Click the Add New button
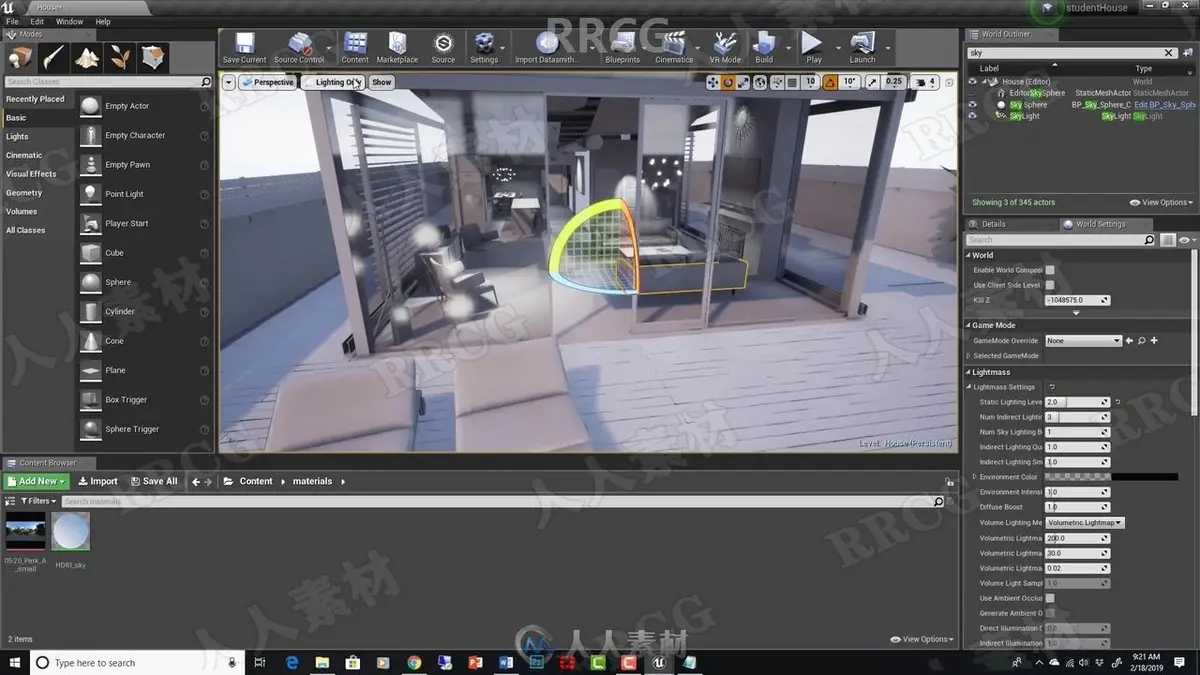 pos(37,481)
